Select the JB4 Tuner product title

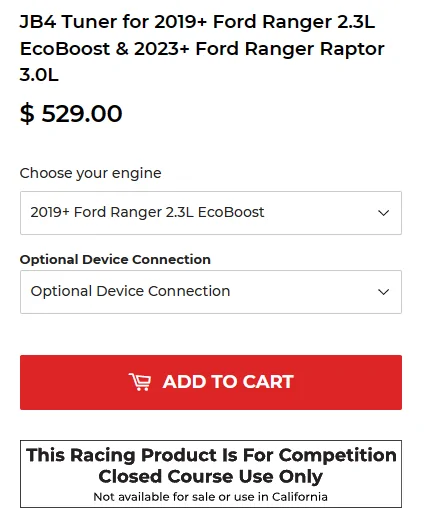pos(202,48)
